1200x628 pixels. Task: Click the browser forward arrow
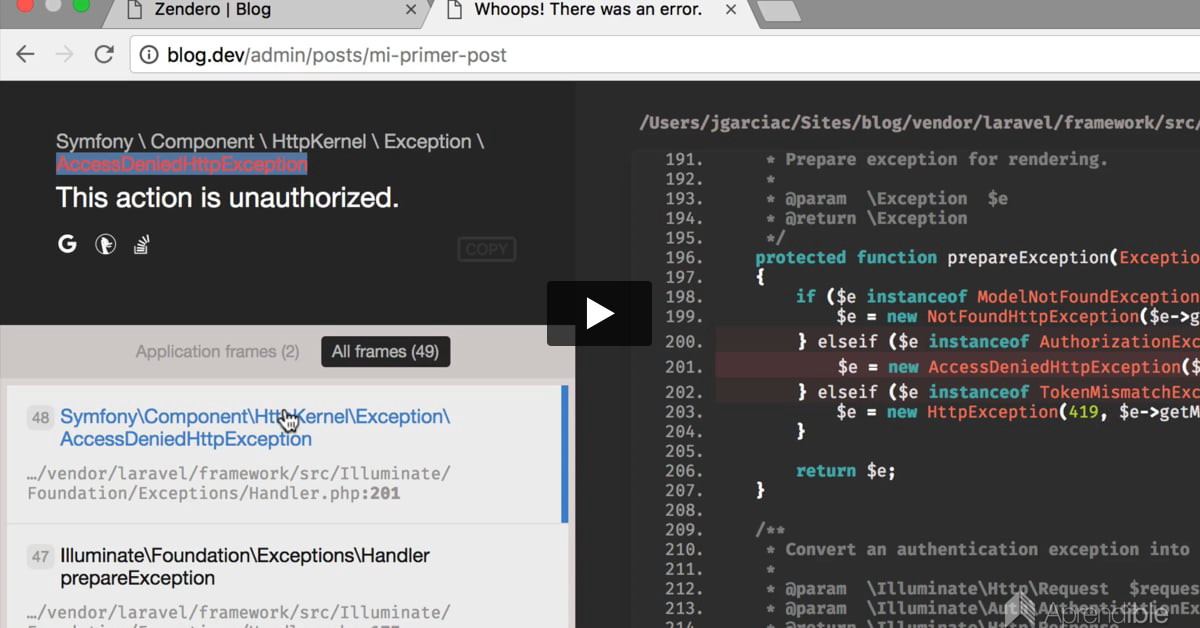(x=64, y=55)
